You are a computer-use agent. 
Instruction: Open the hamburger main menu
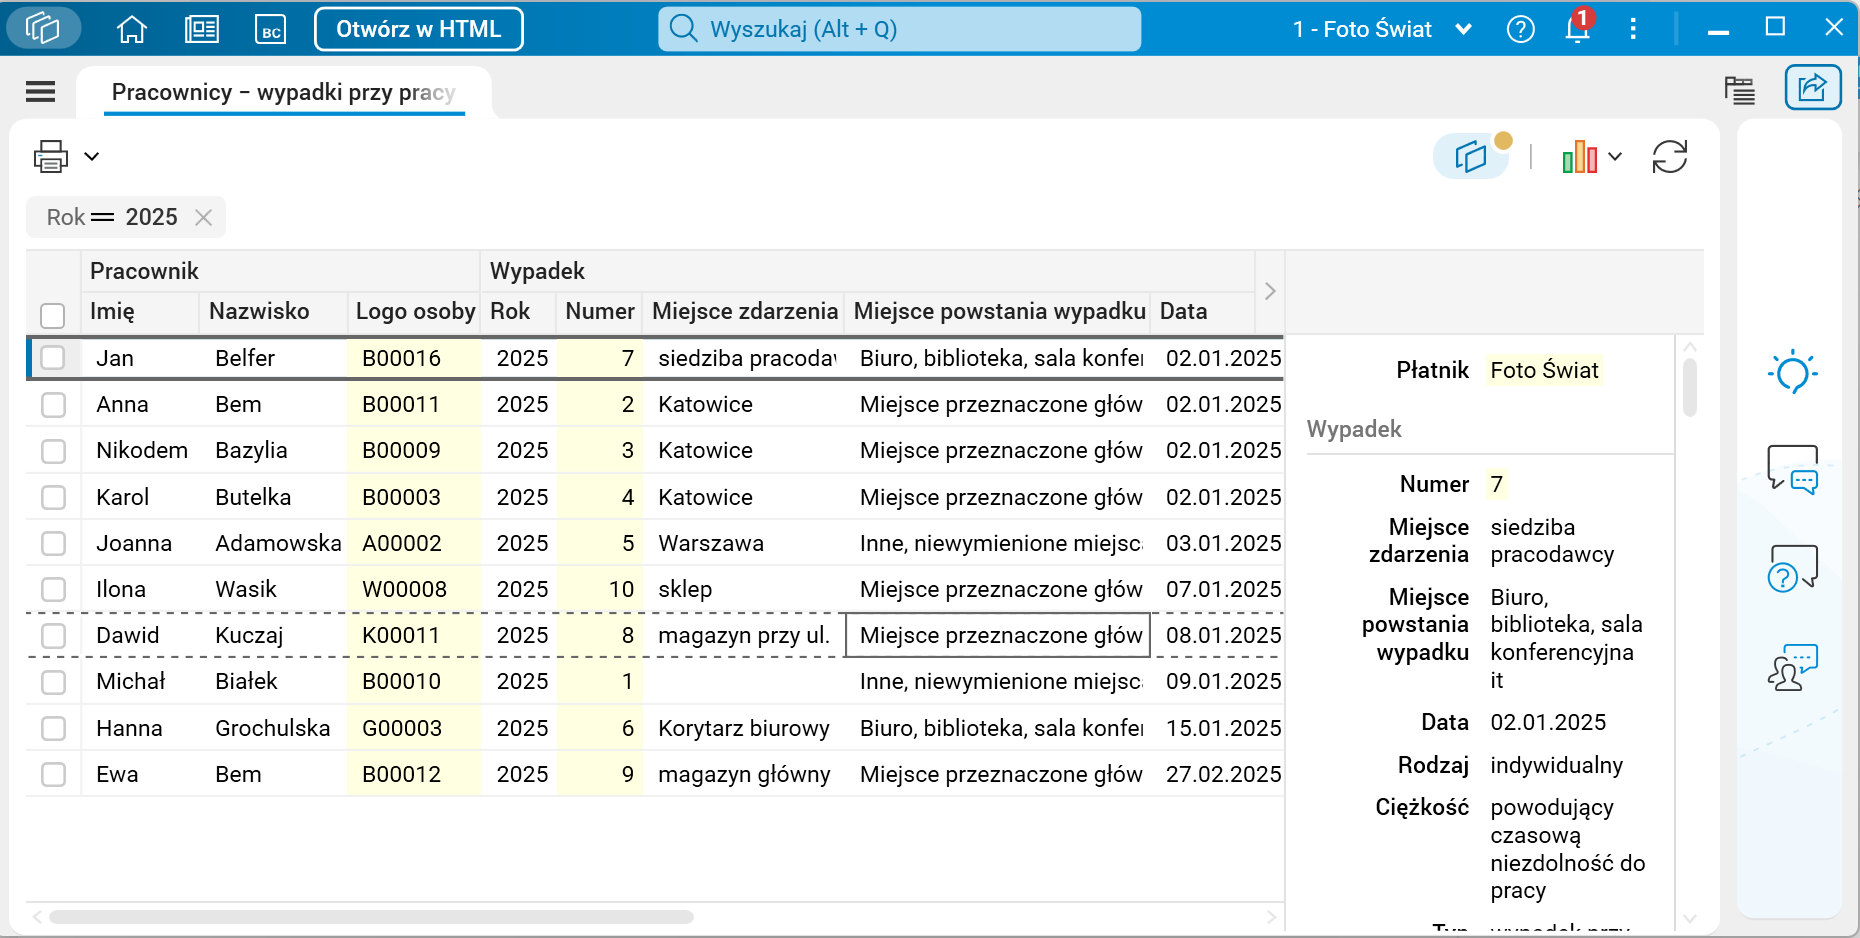point(40,92)
